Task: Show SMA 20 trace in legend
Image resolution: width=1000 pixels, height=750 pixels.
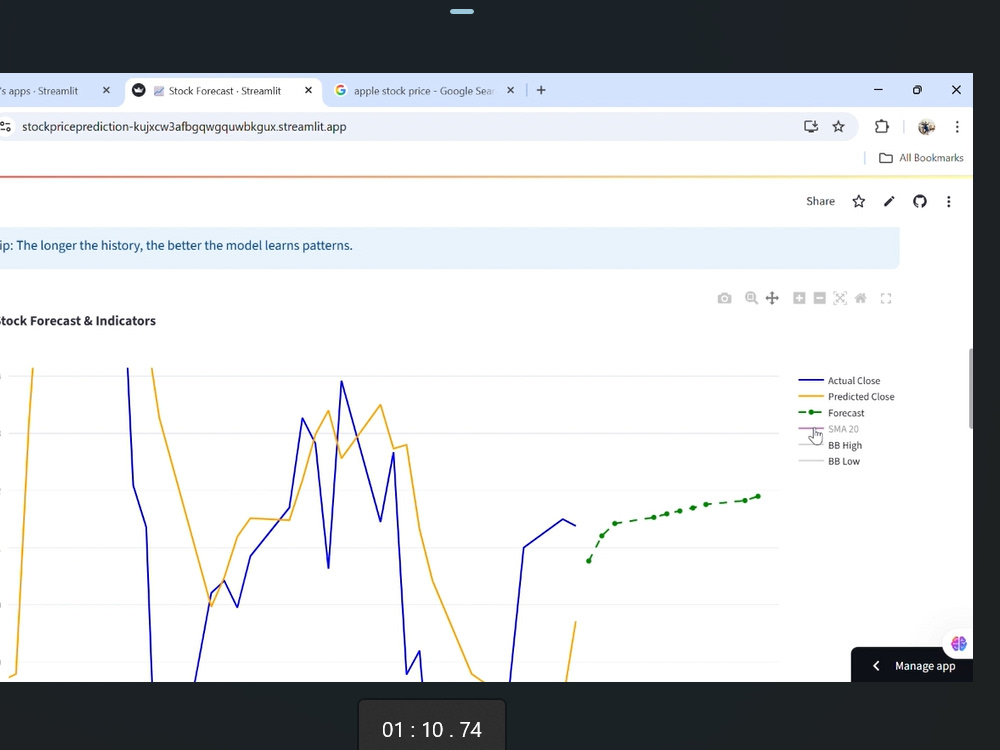Action: (x=828, y=429)
